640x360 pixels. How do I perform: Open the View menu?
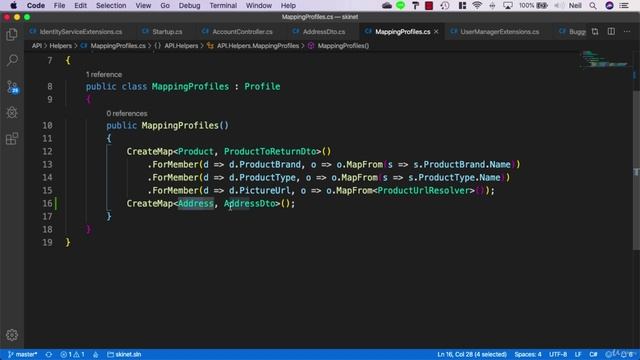(x=143, y=6)
